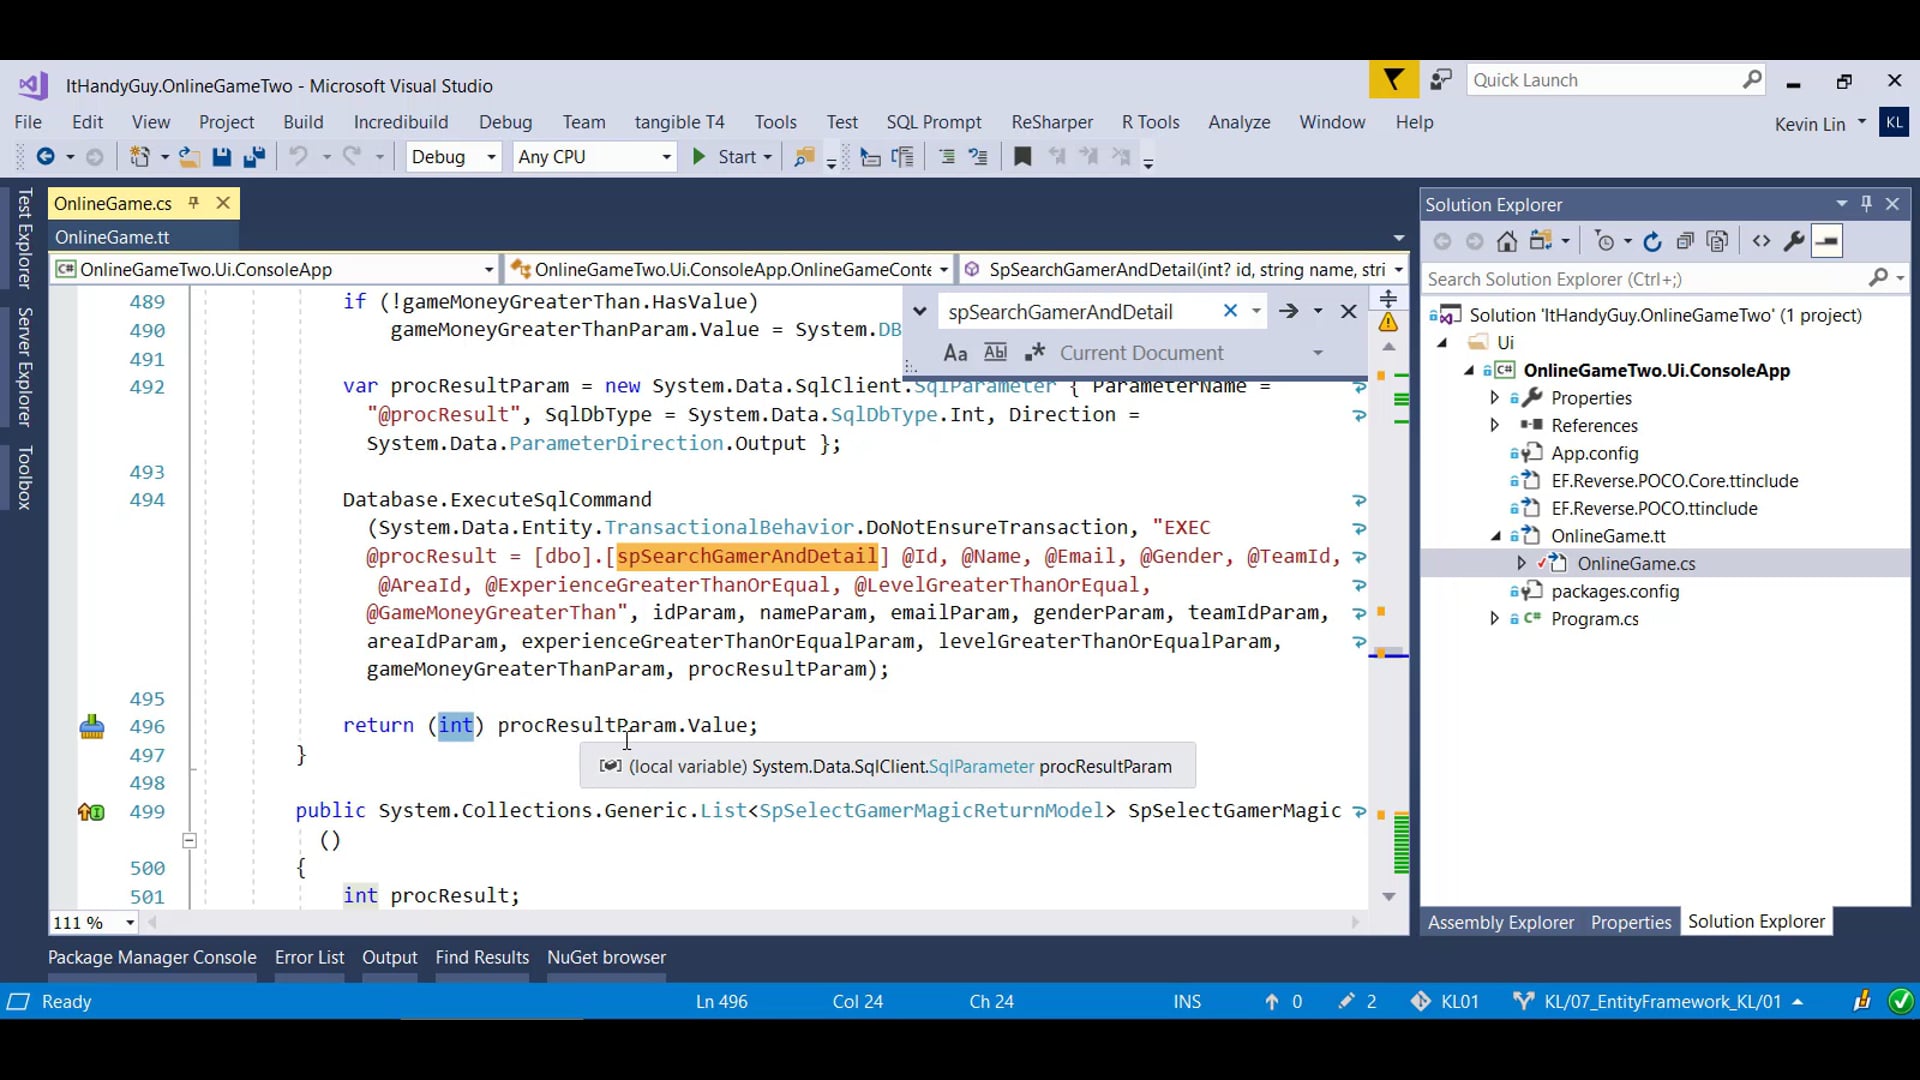
Task: Toggle regular expressions in find box
Action: (x=1035, y=353)
